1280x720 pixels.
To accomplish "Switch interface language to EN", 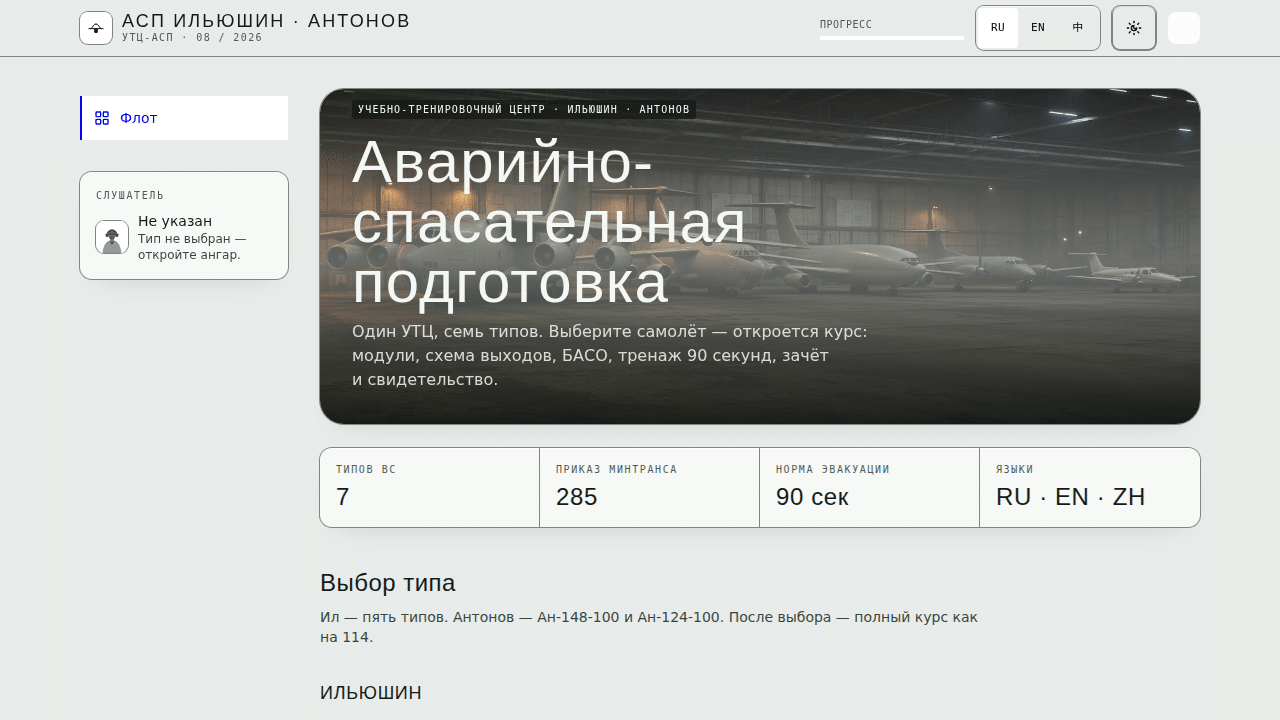I will (x=1038, y=28).
